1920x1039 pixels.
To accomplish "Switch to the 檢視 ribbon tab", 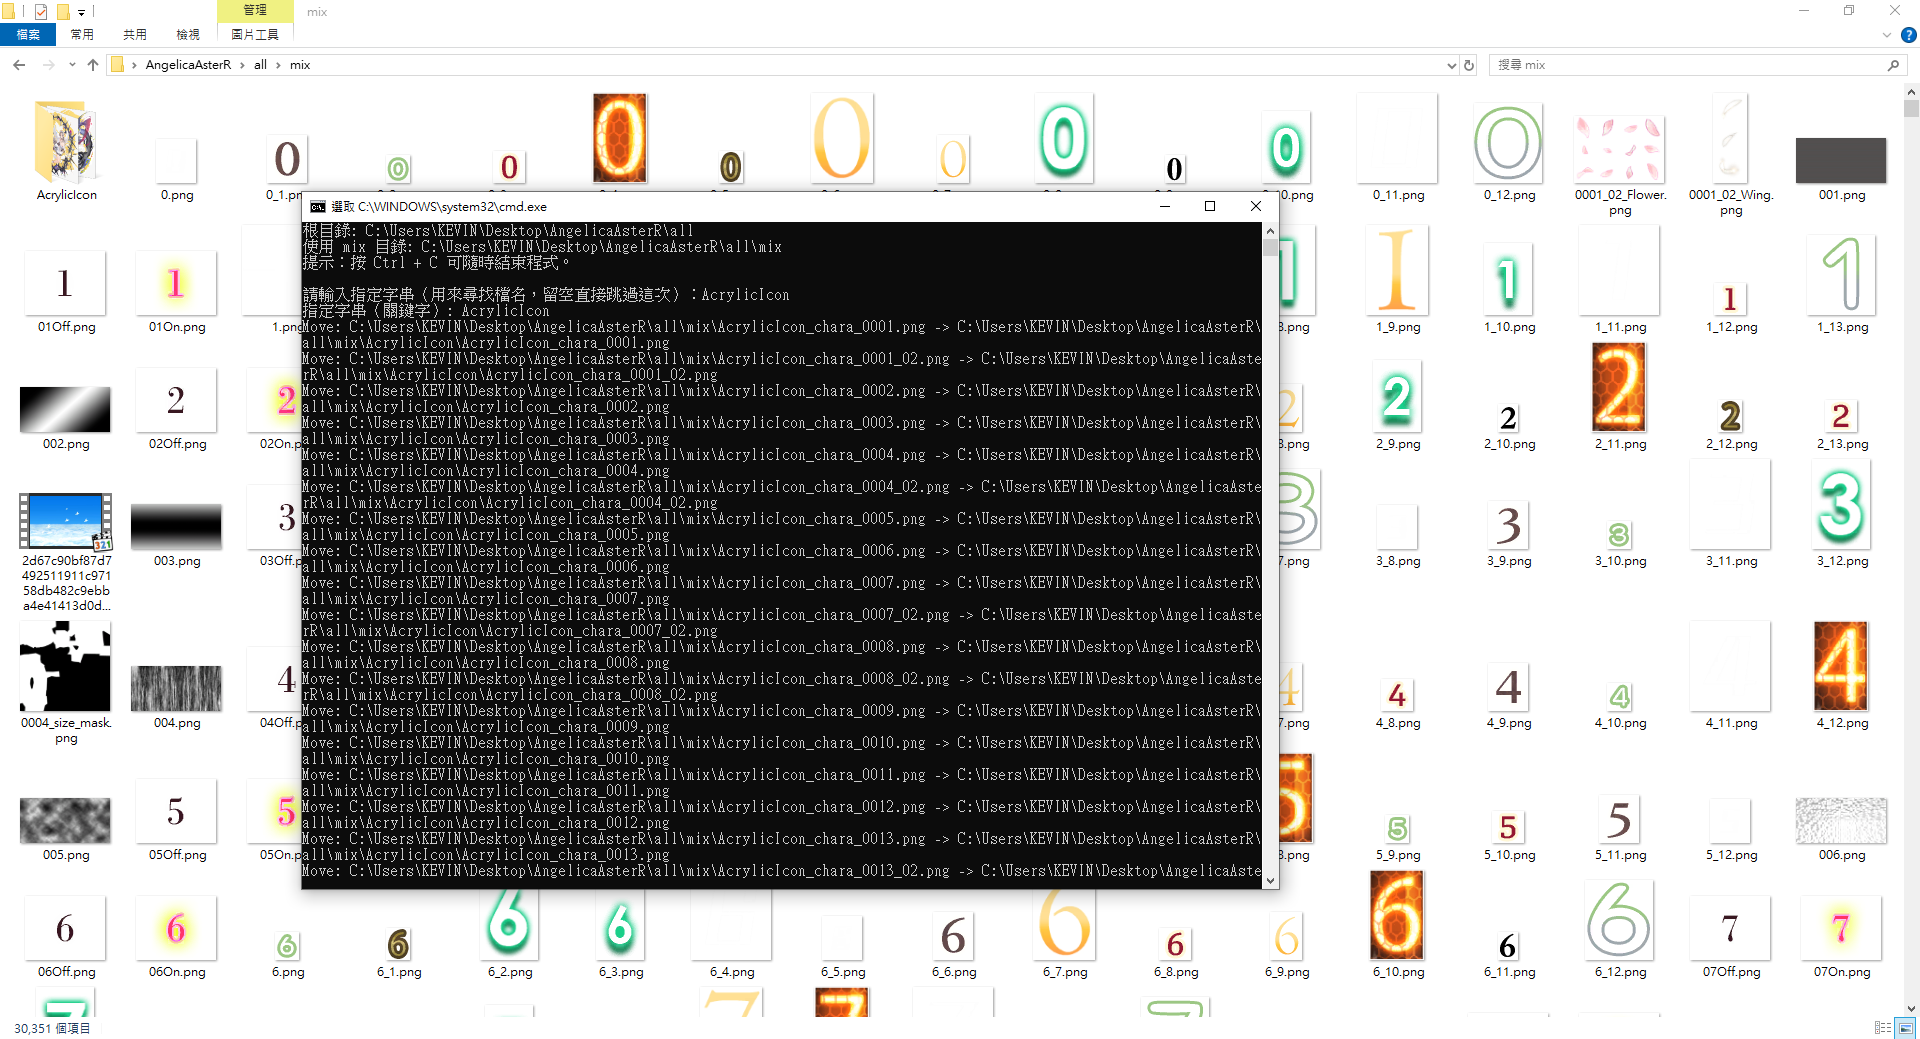I will (188, 35).
